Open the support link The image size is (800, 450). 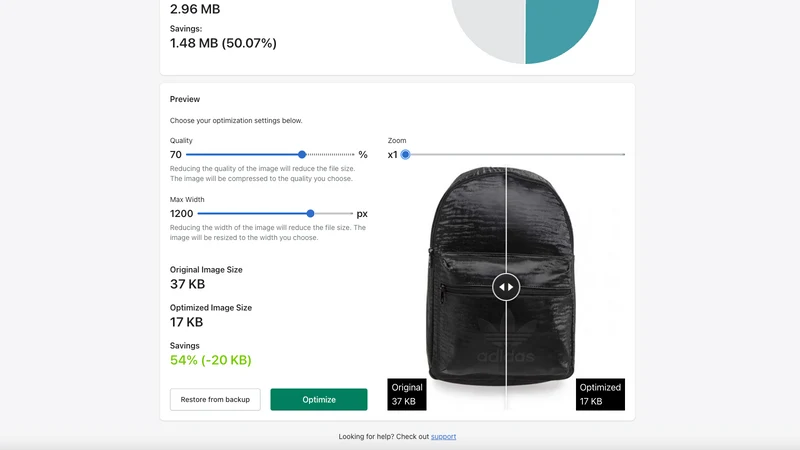point(443,437)
